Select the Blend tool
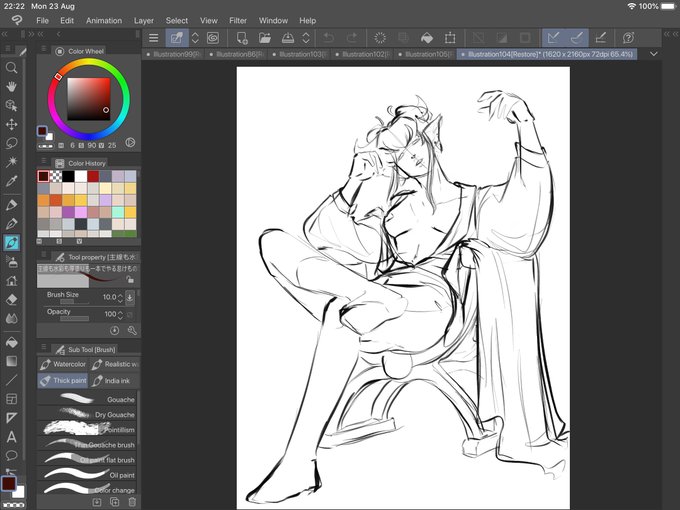The image size is (680, 510). (x=11, y=318)
